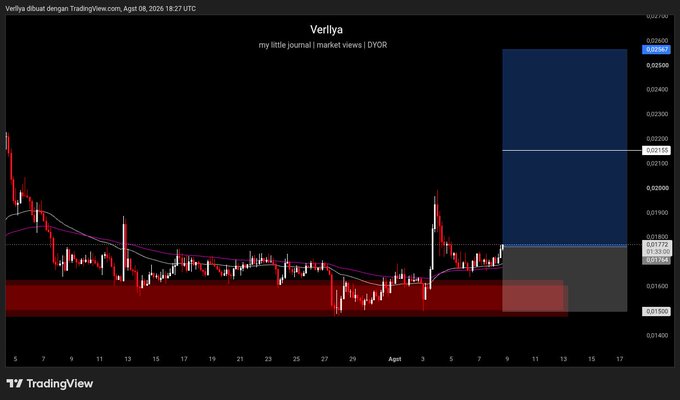Click the date label 21 on time axis
Screen dimensions: 680x400
click(x=240, y=359)
